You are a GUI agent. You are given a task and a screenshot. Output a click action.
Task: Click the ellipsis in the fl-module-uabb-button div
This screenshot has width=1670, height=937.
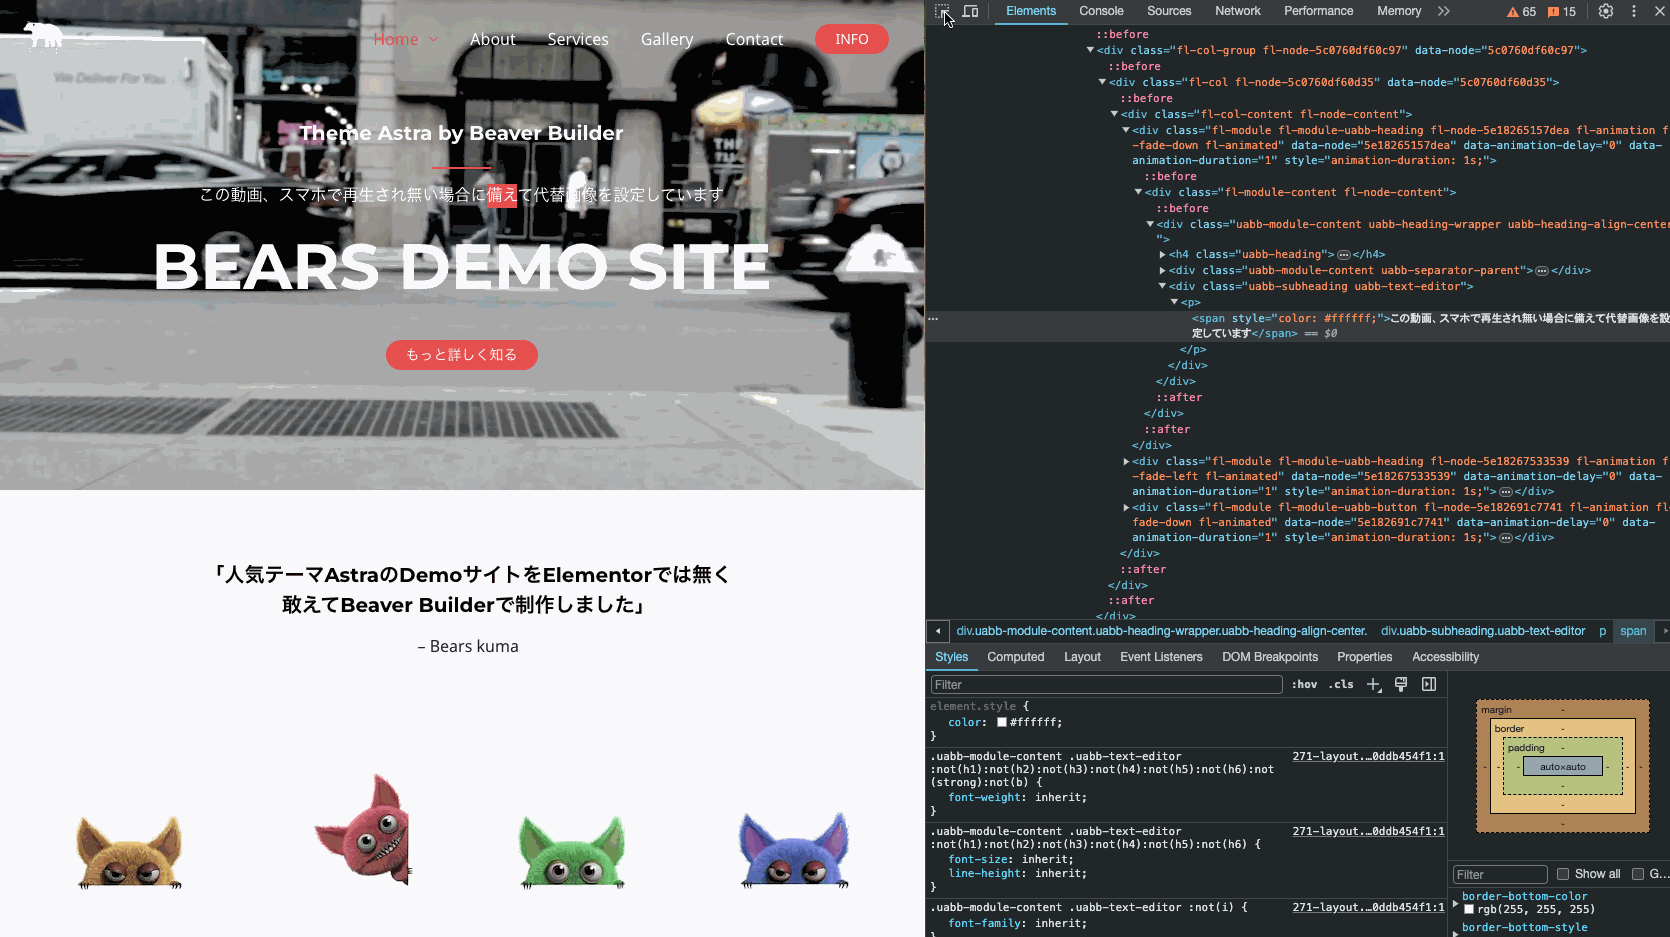pyautogui.click(x=1506, y=538)
